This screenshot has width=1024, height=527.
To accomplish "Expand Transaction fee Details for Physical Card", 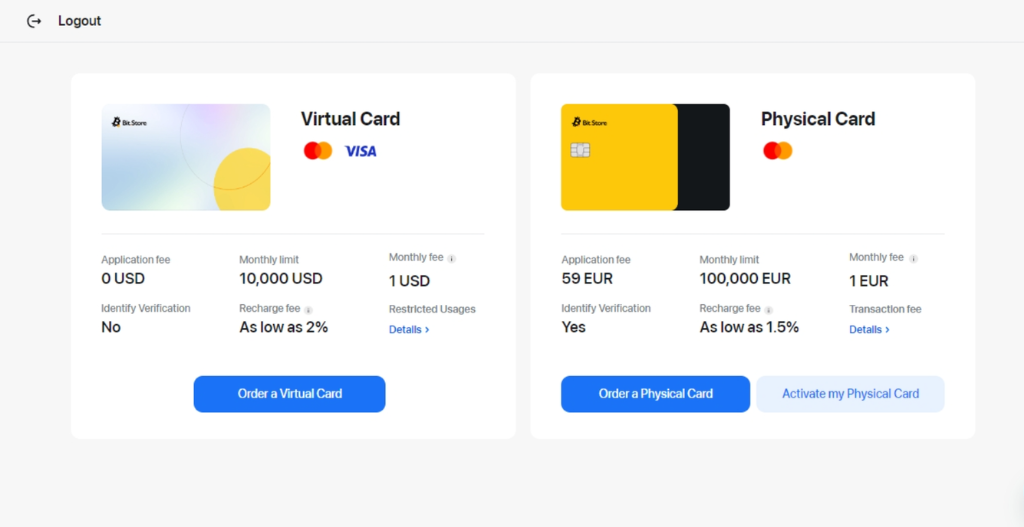I will (869, 329).
